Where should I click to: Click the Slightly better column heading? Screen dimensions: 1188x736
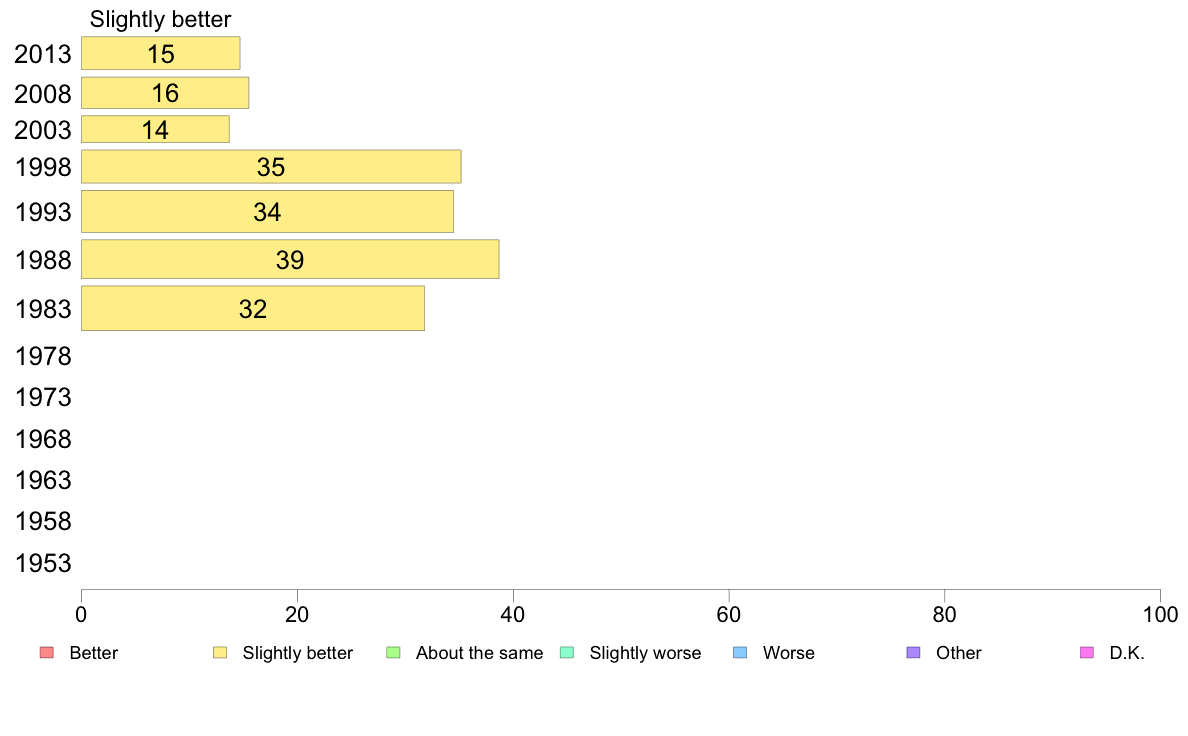[x=161, y=19]
